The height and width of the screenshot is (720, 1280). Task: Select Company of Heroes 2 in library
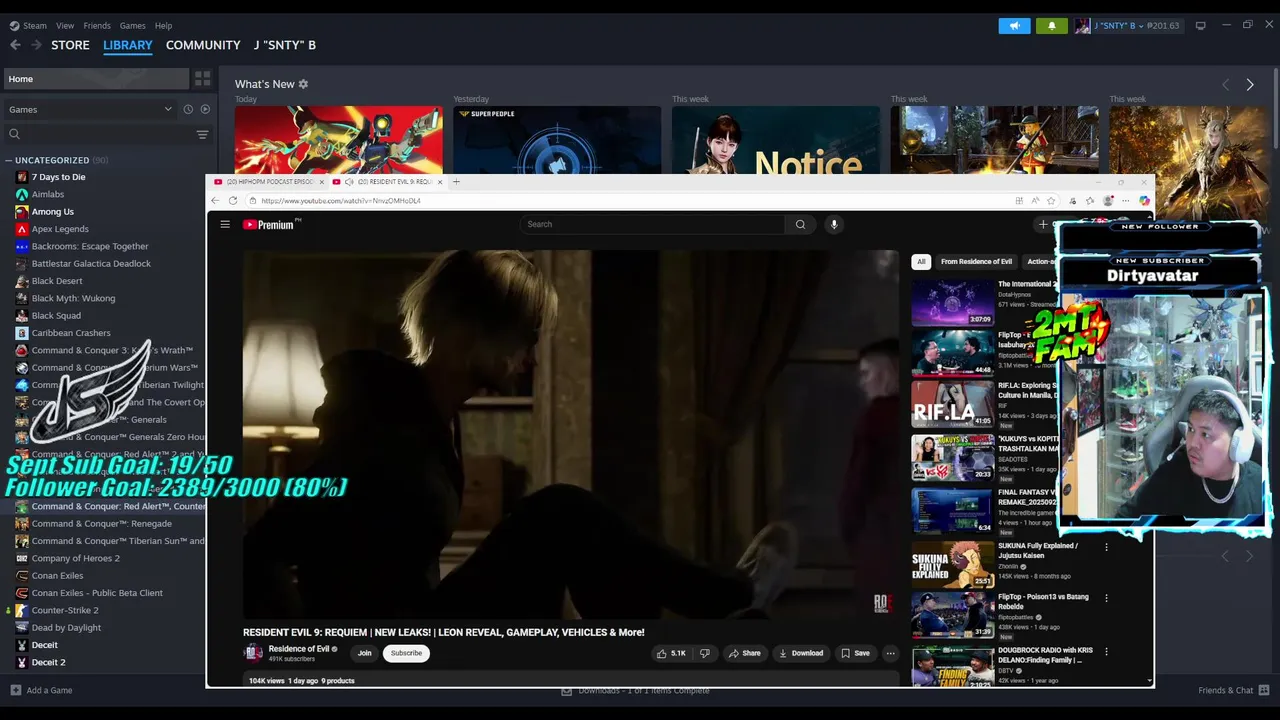(x=75, y=558)
